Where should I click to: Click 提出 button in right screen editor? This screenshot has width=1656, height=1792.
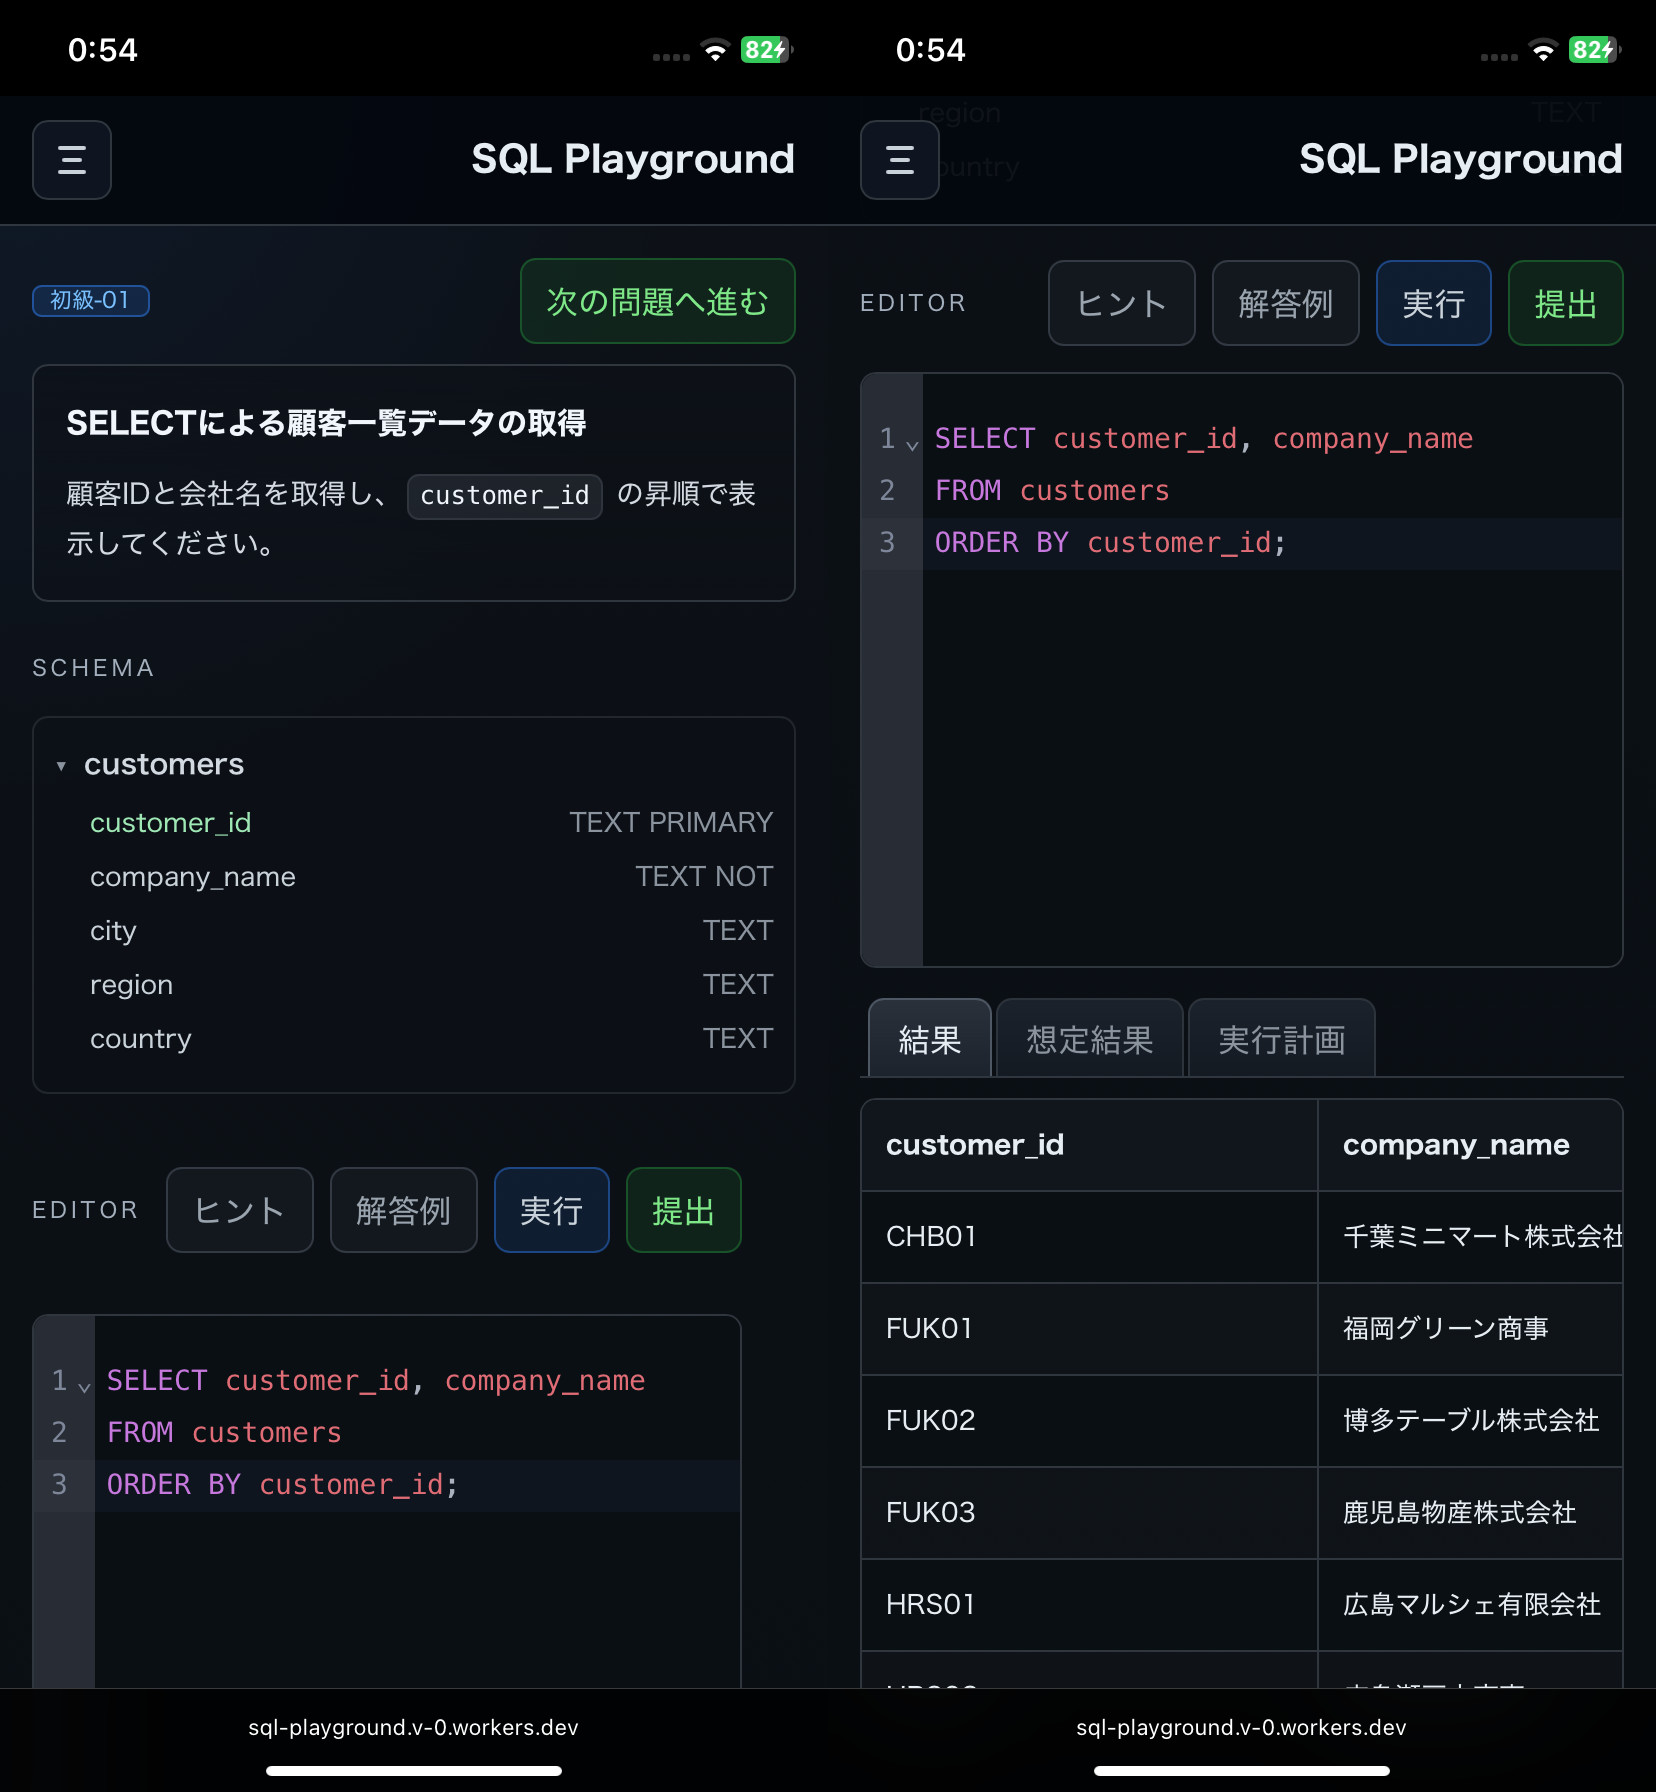point(1566,303)
